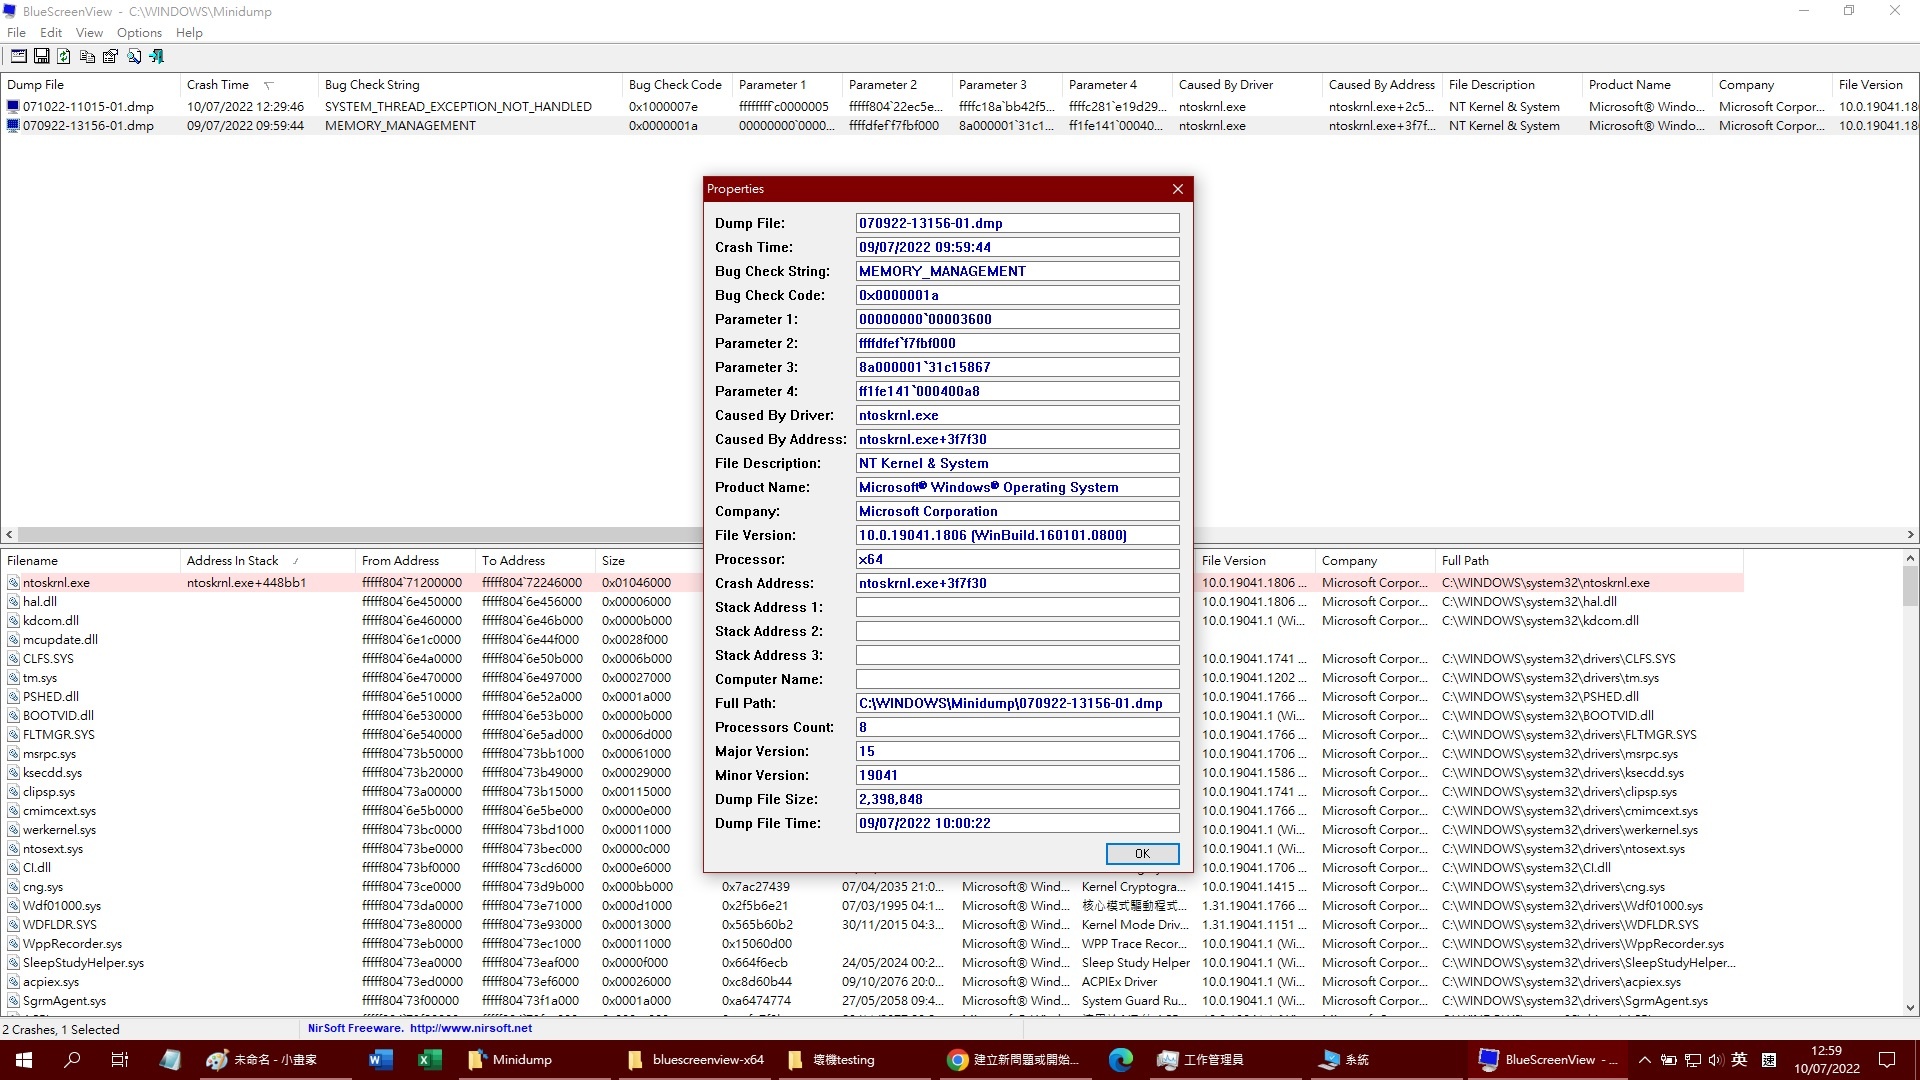1920x1080 pixels.
Task: Click the Save Selected Items floppy icon
Action: (41, 56)
